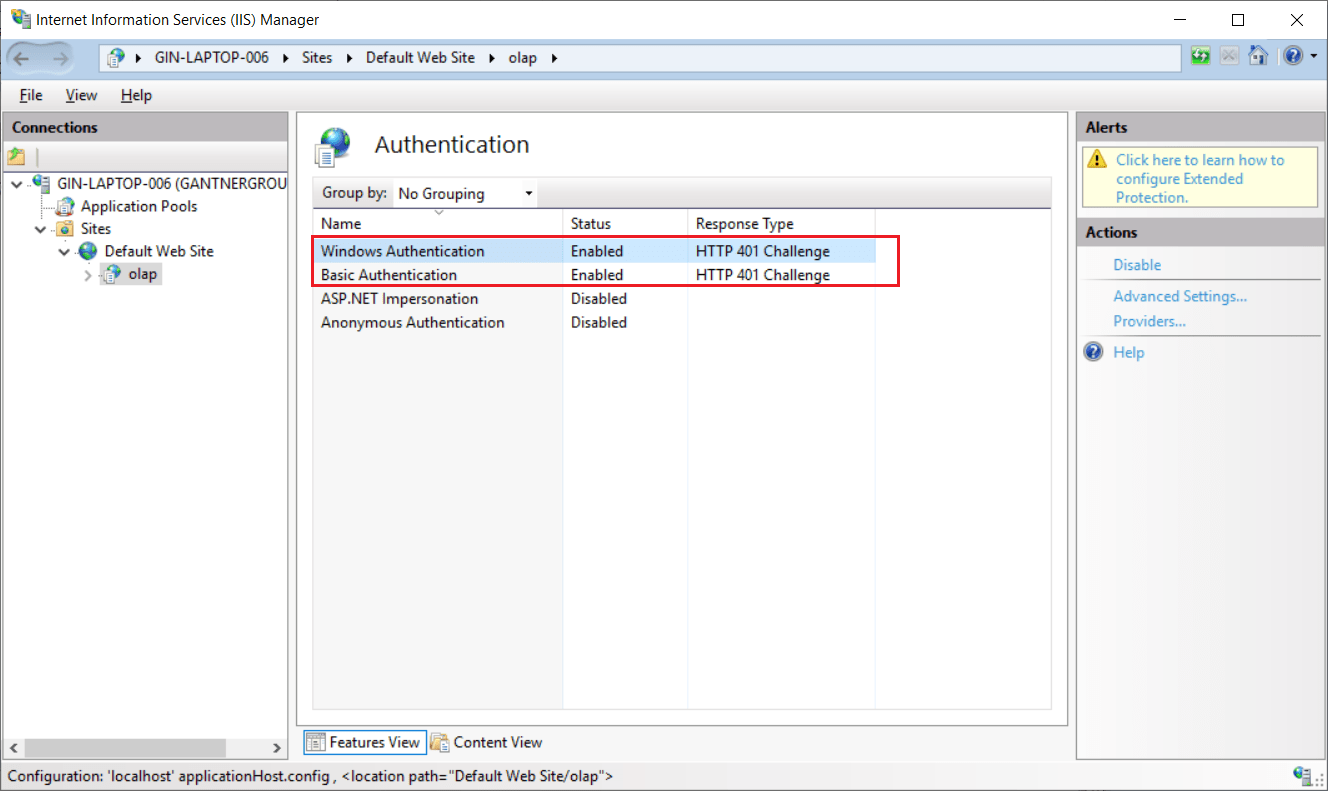Click the Forward navigation arrow
This screenshot has width=1328, height=791.
[61, 58]
